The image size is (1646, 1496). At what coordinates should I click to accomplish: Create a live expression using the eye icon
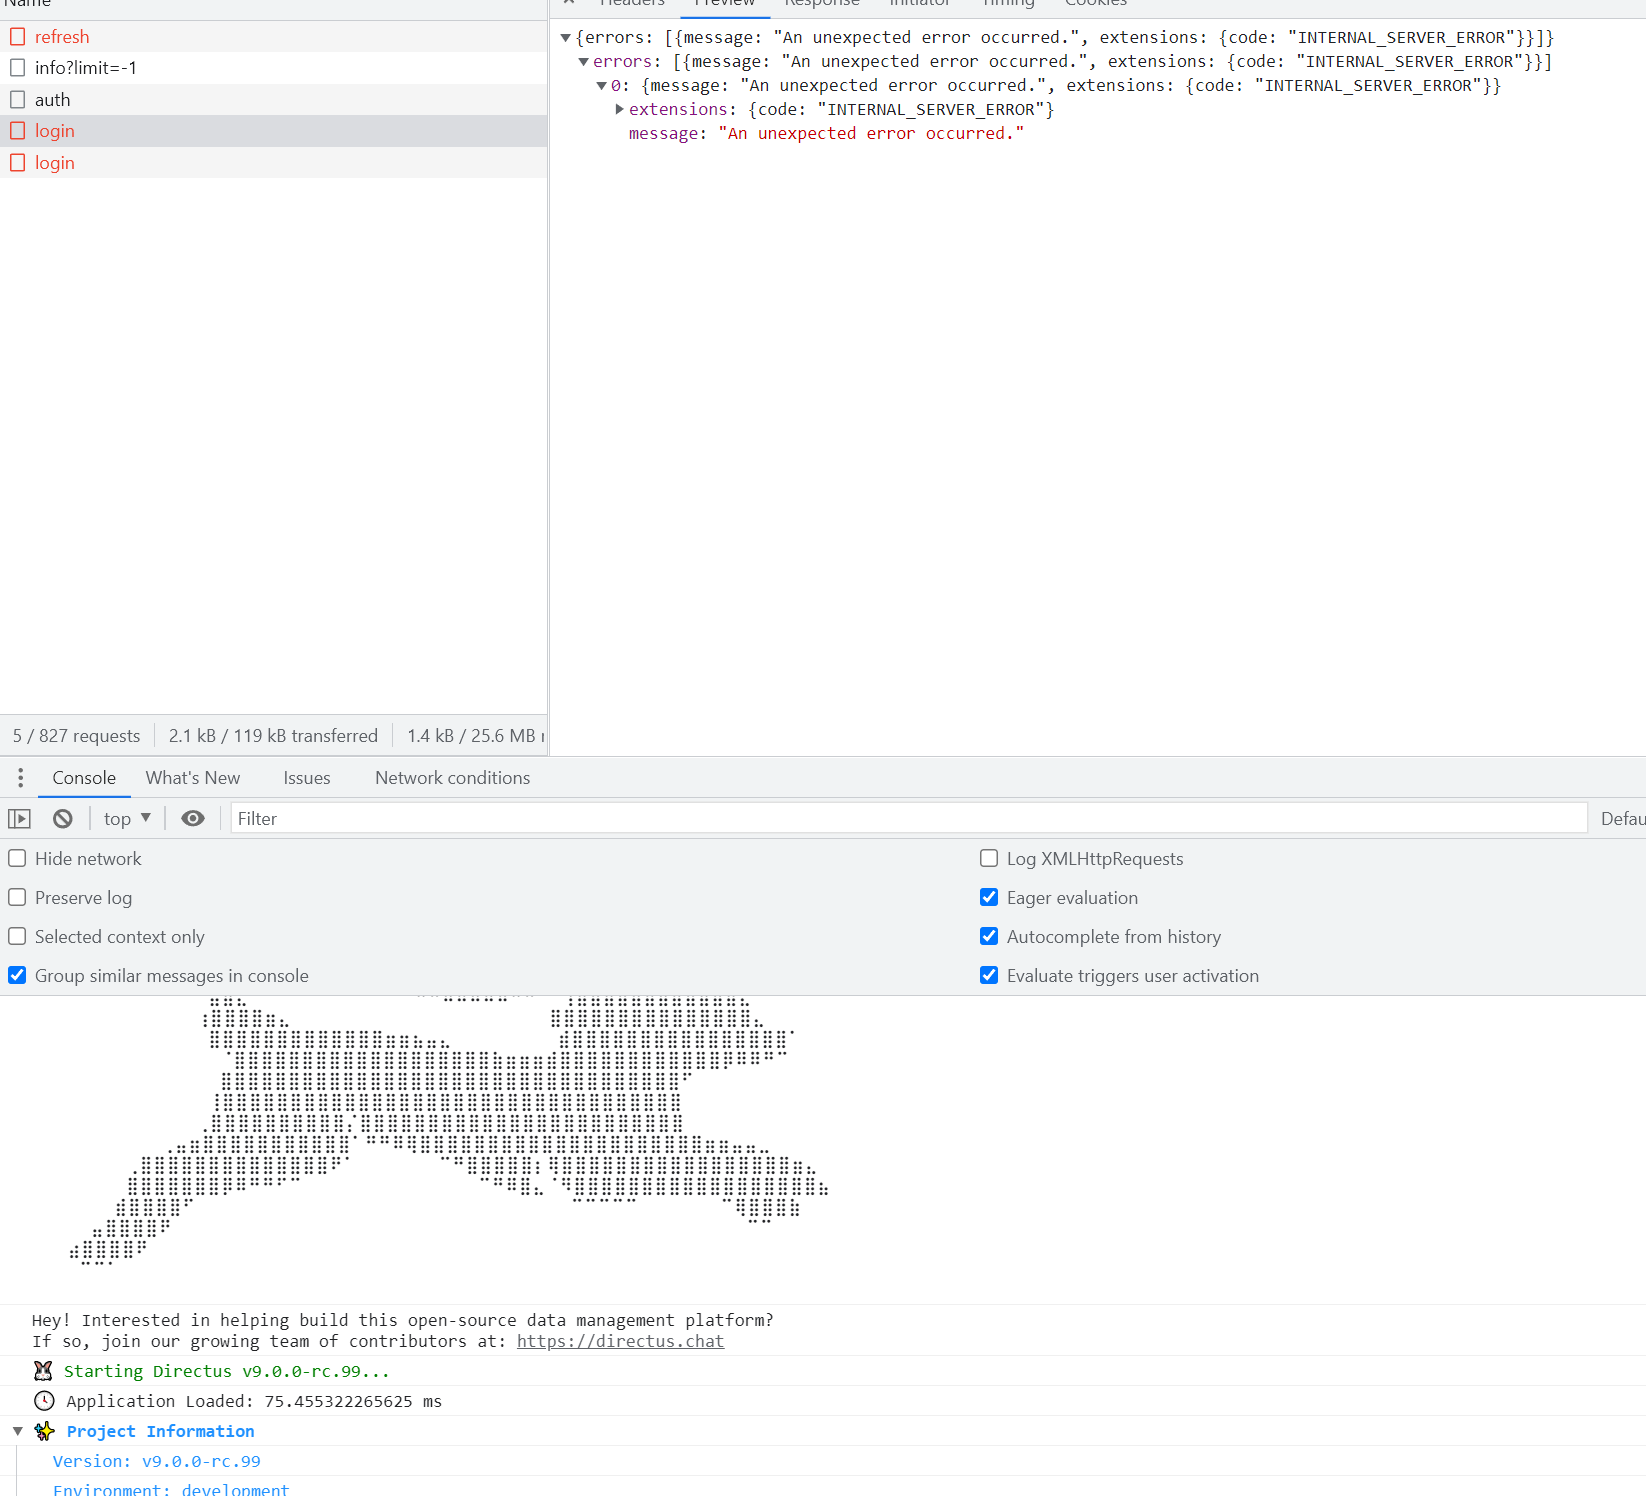coord(192,818)
